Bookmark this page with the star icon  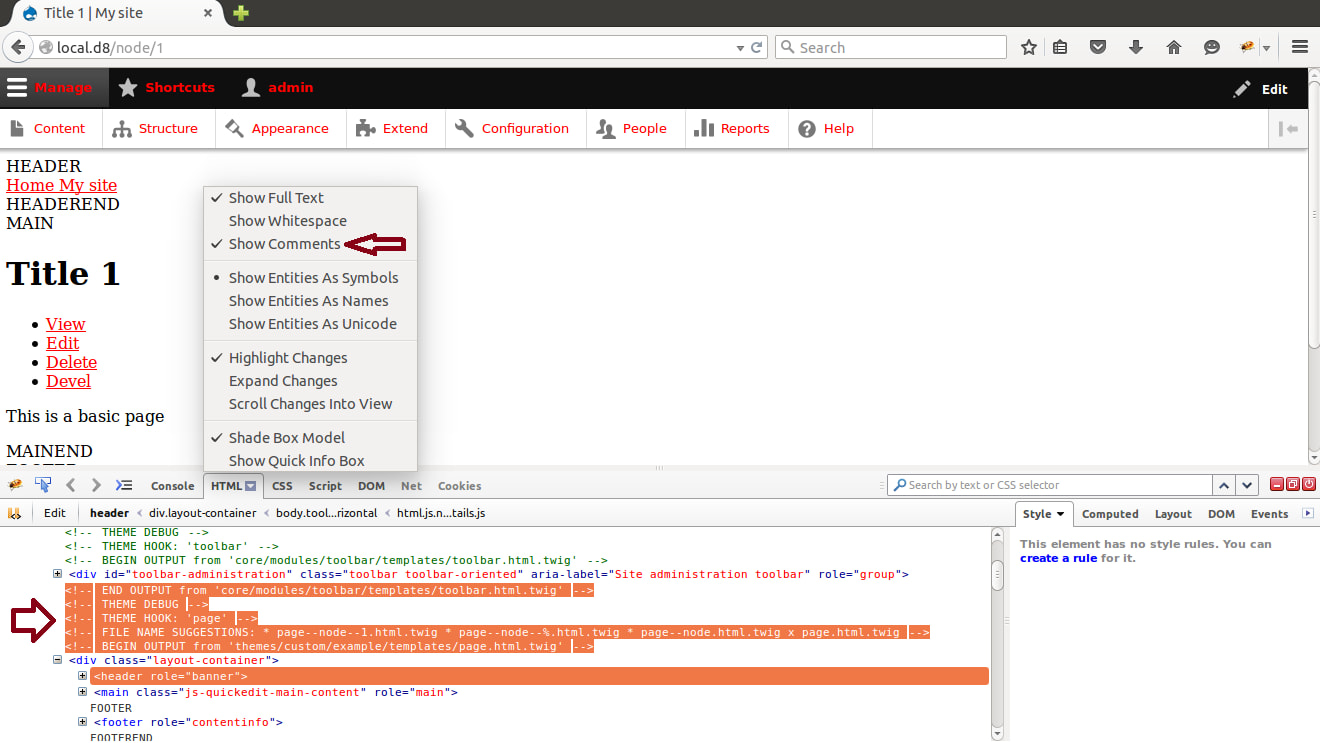[1029, 47]
